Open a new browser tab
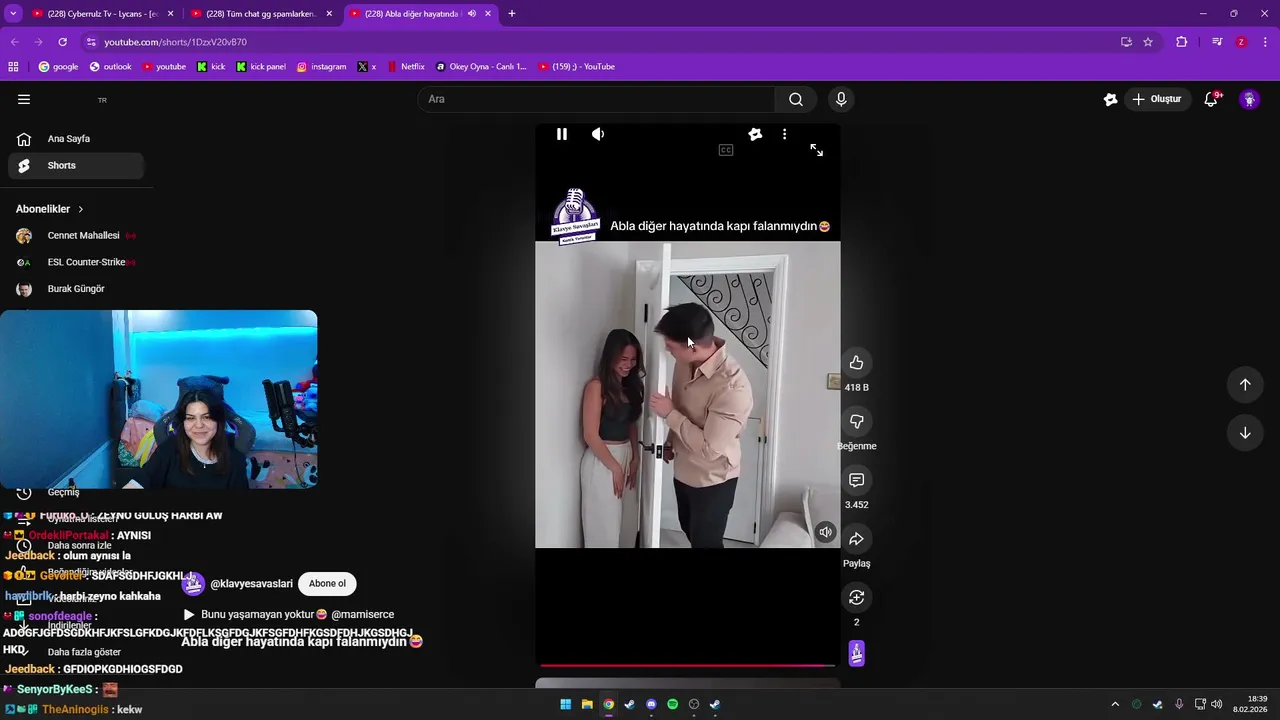 [x=512, y=14]
